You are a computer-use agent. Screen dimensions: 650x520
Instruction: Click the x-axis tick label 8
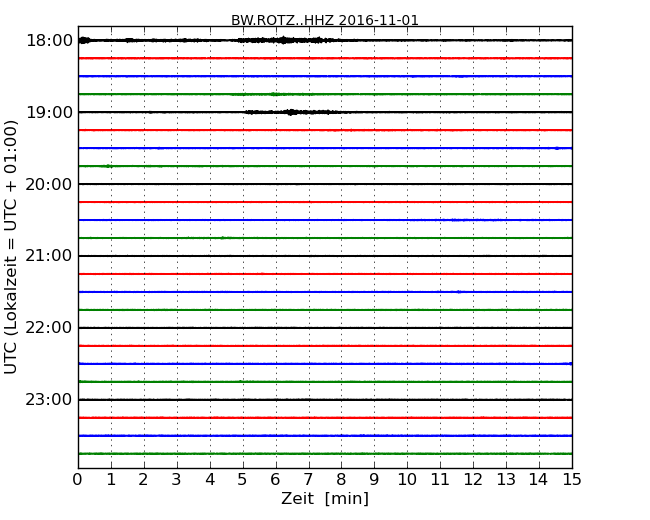tap(341, 479)
